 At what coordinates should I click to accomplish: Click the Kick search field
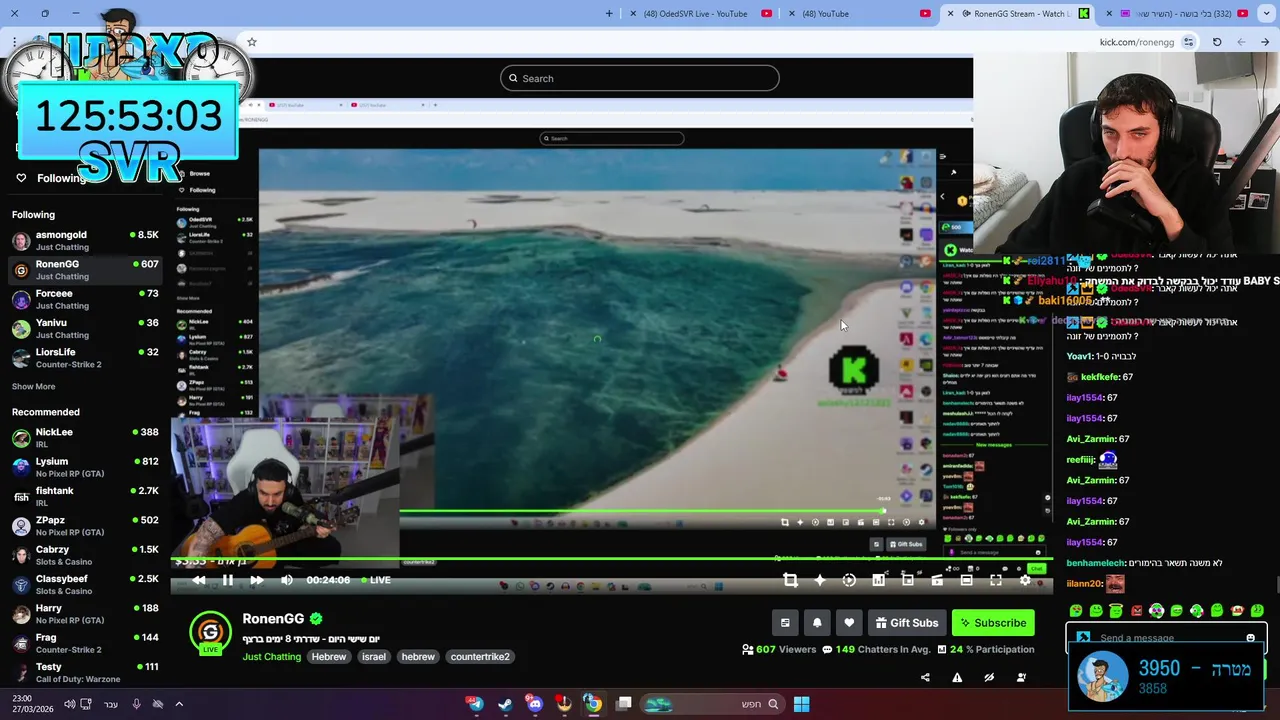[x=639, y=78]
